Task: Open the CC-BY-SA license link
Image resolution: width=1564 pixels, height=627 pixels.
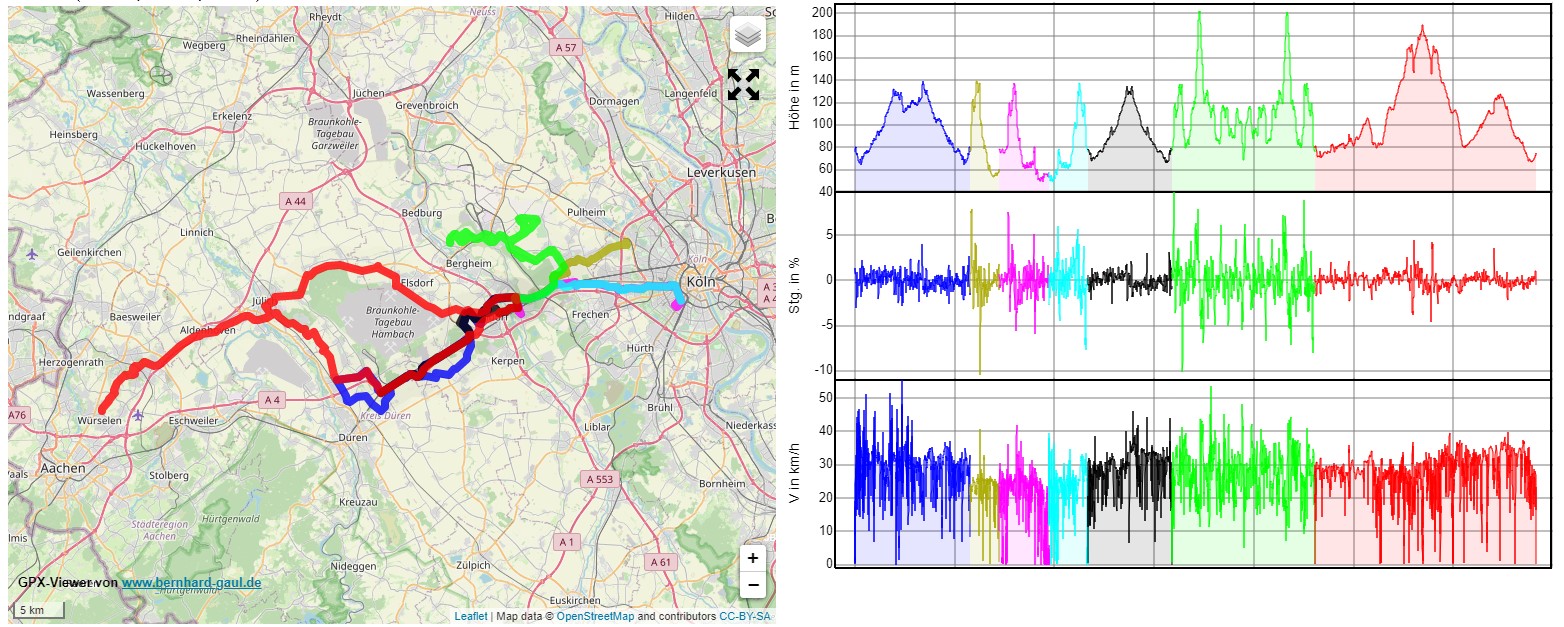Action: [x=745, y=616]
